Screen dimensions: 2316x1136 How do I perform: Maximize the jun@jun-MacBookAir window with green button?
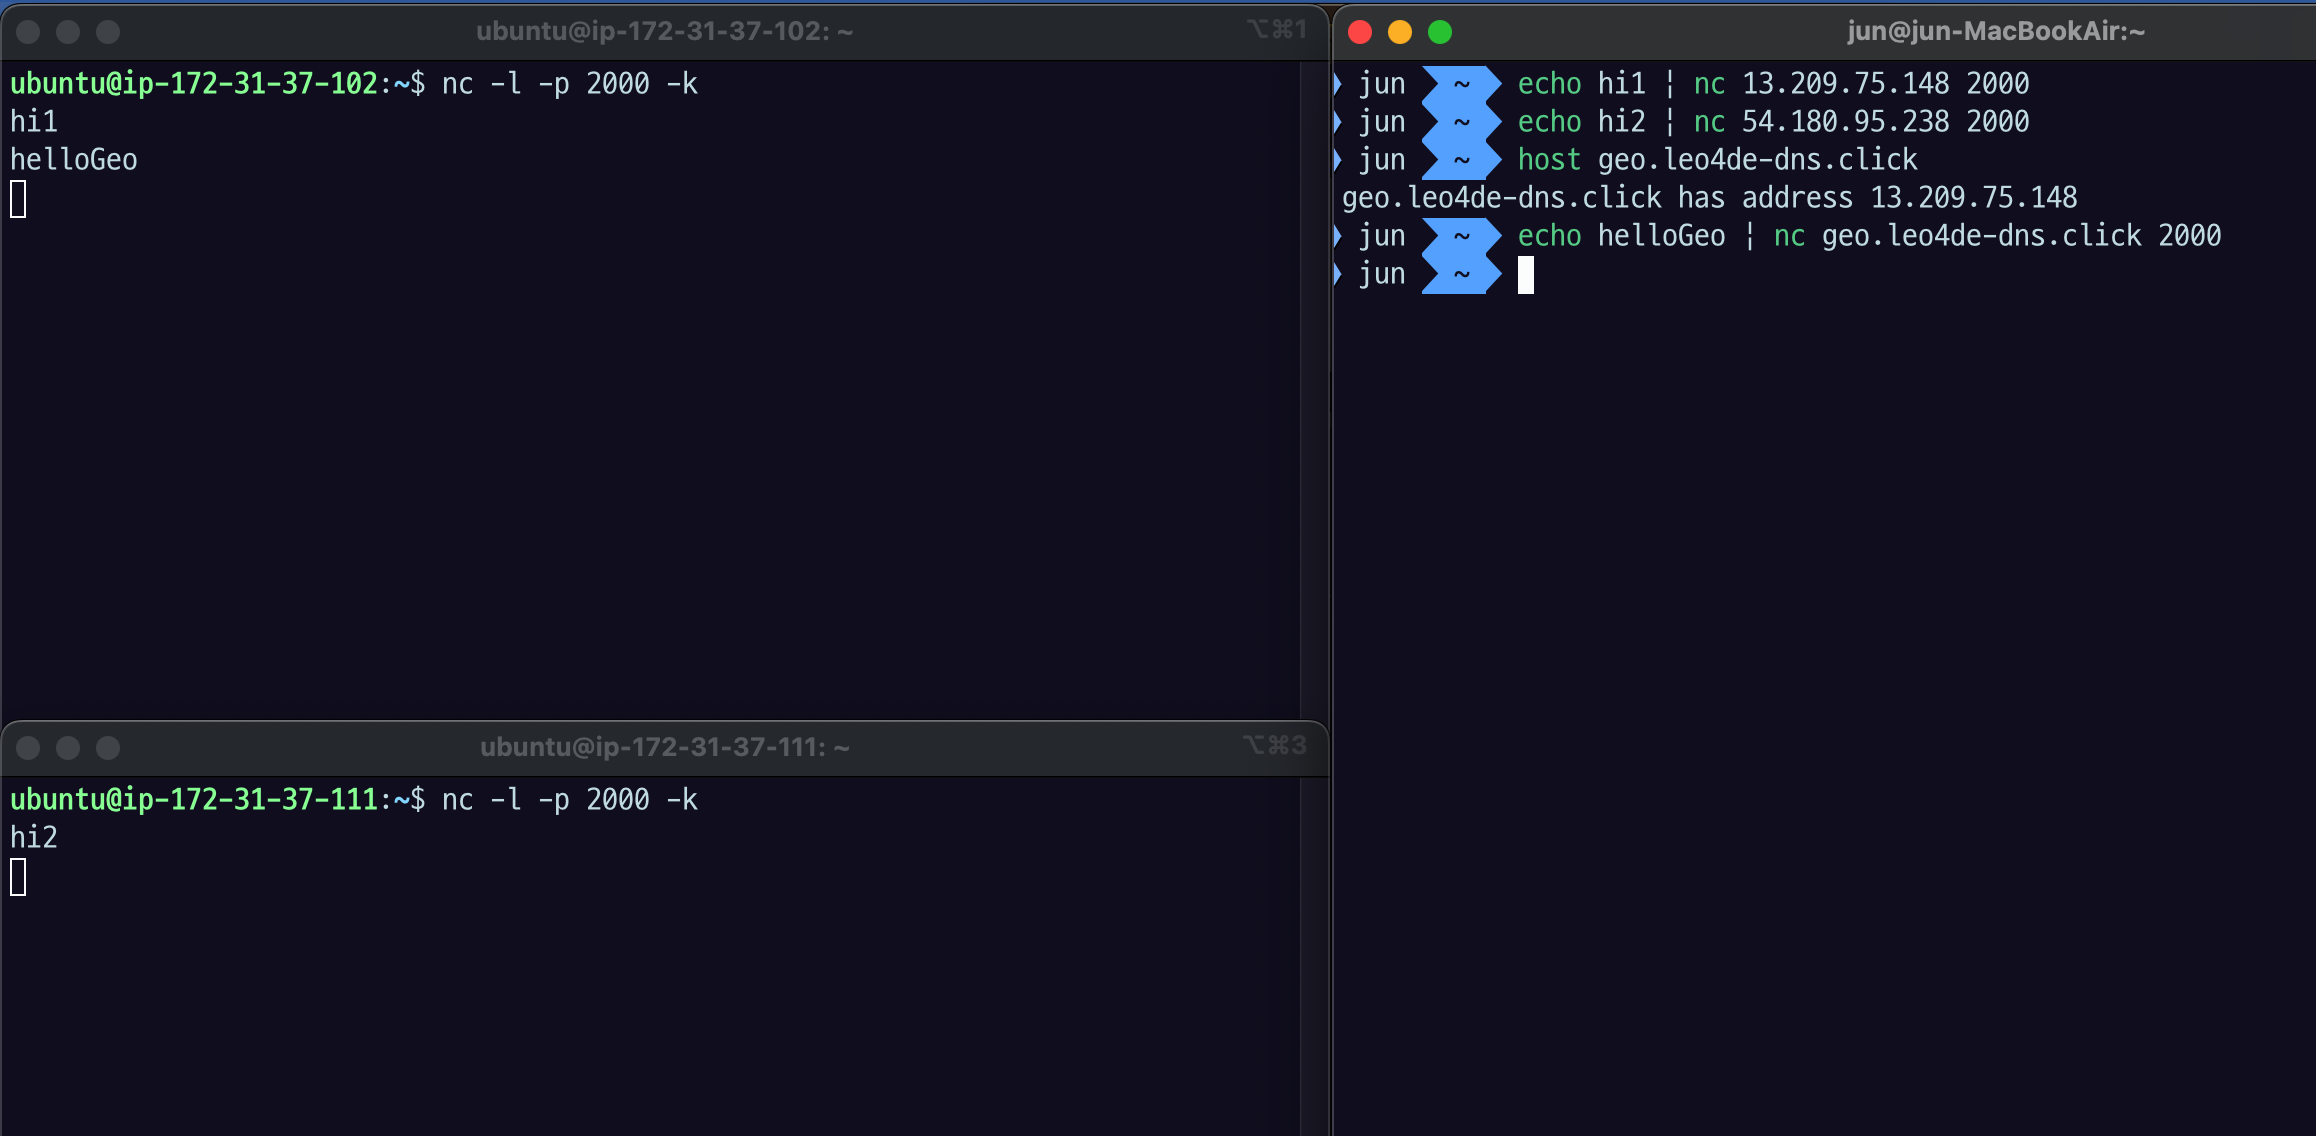point(1440,32)
